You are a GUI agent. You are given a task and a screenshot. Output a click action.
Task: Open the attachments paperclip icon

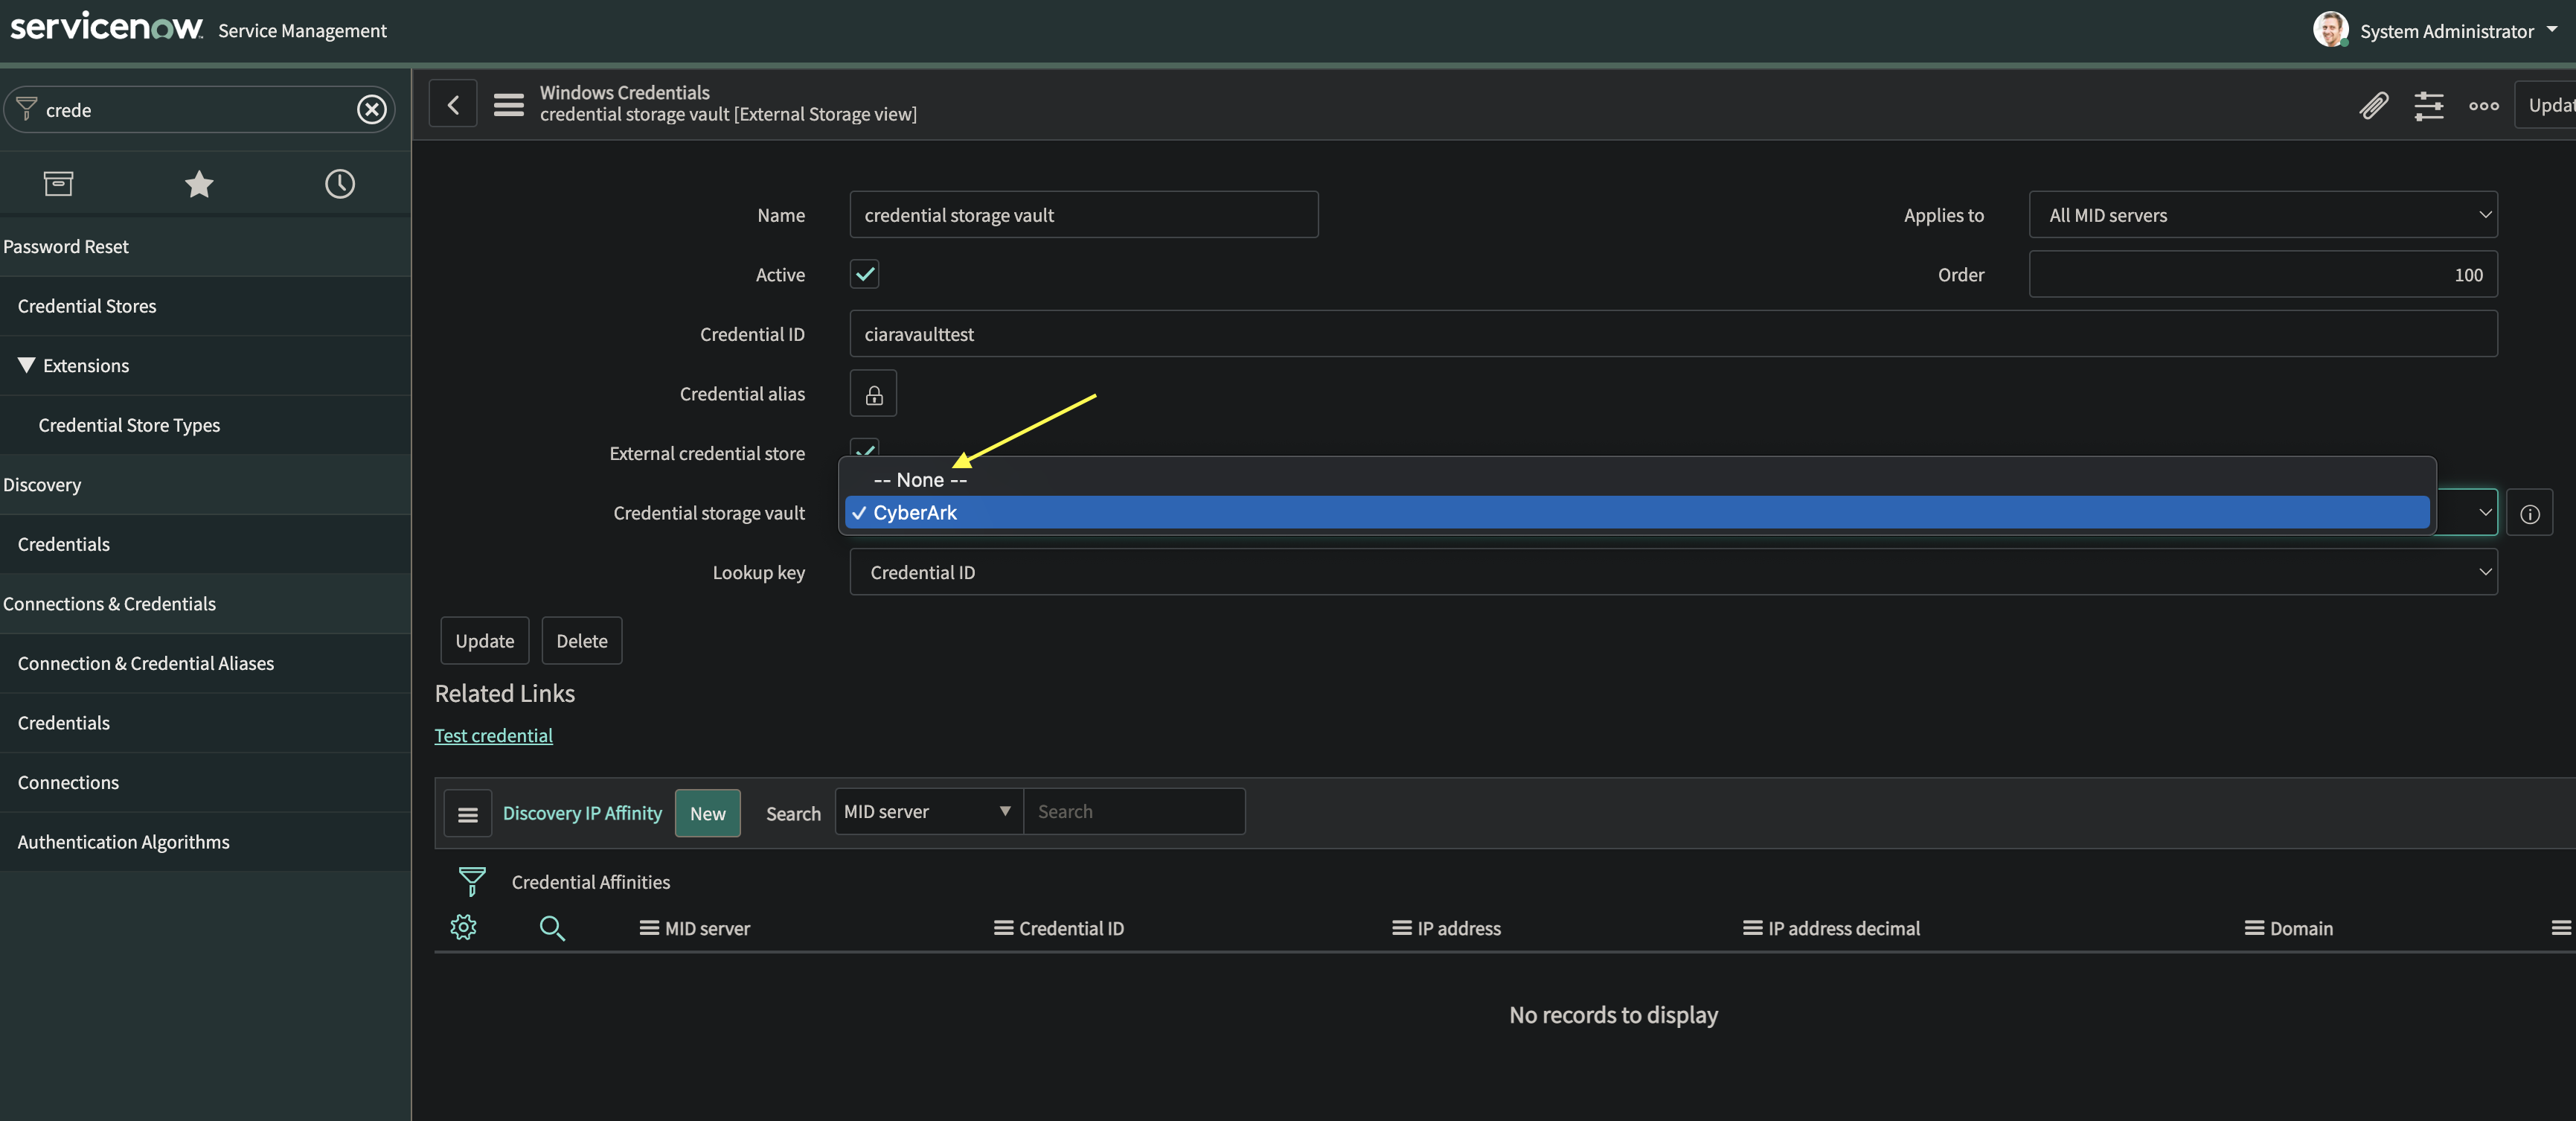(x=2375, y=105)
